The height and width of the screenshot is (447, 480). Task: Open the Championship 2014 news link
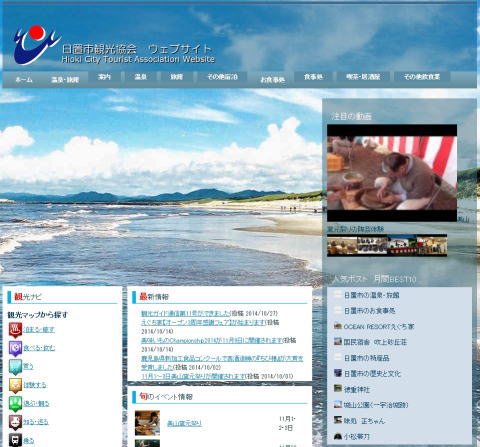pyautogui.click(x=212, y=340)
